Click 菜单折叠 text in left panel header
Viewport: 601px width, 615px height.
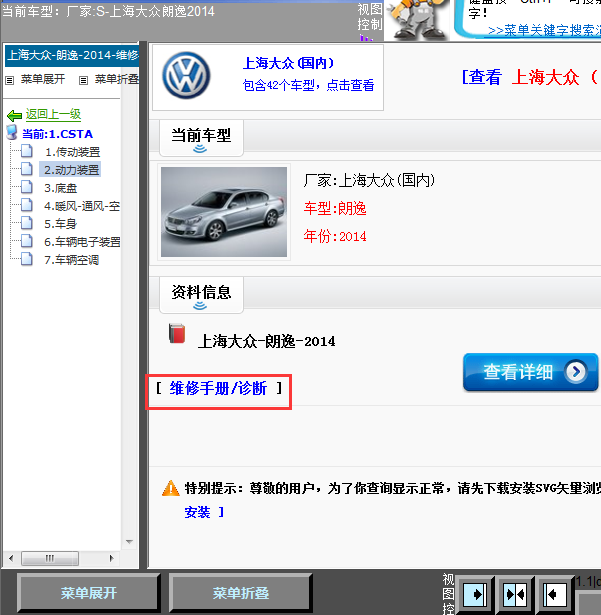117,79
